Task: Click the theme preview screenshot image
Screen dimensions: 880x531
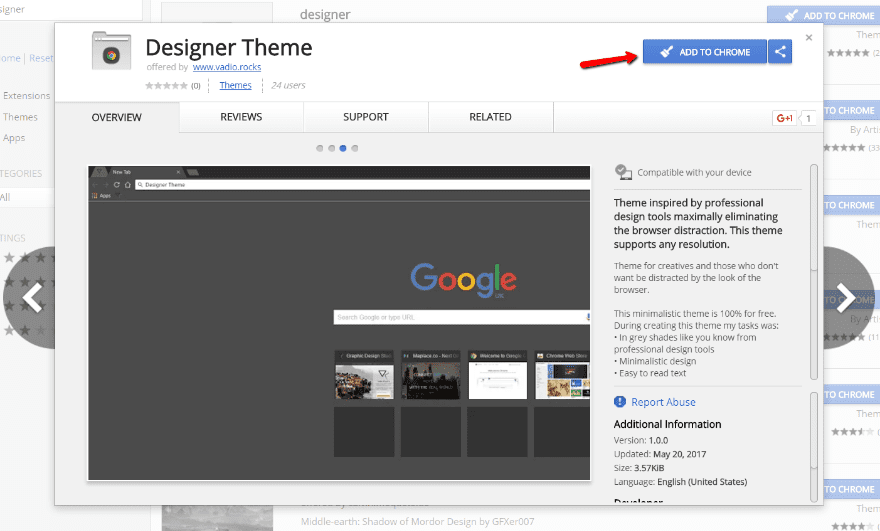Action: (339, 323)
